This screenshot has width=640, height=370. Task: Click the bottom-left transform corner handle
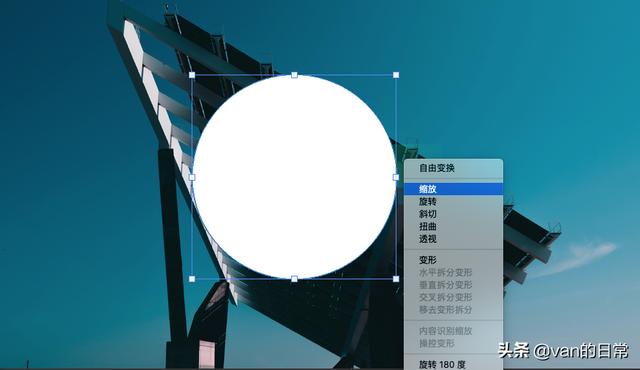[x=192, y=279]
